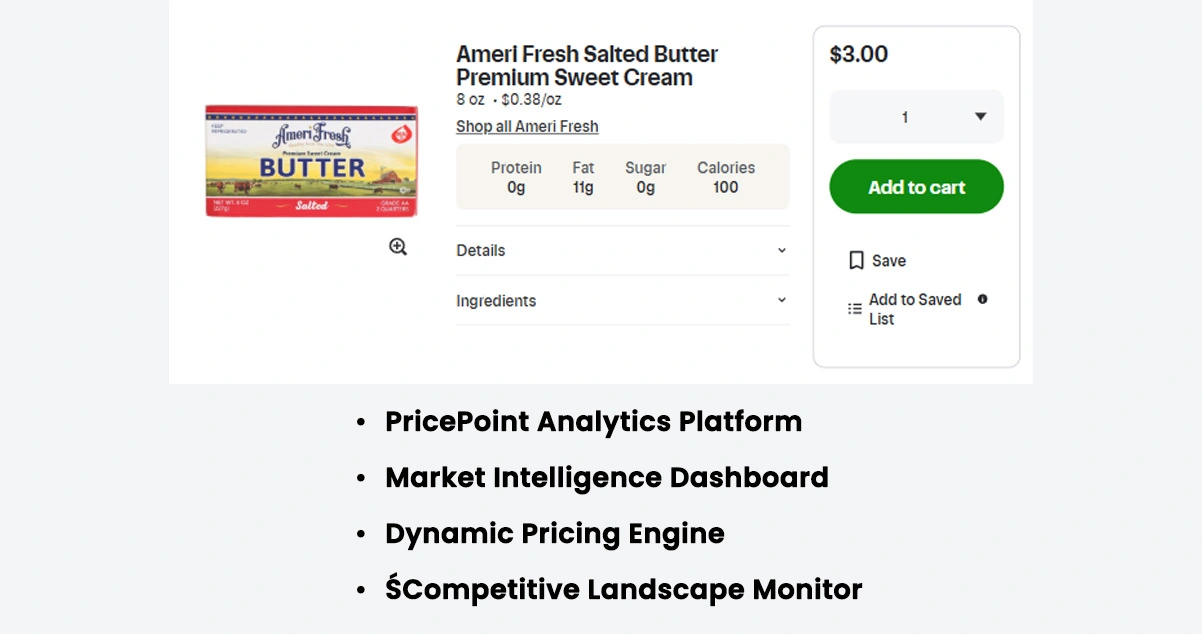
Task: Click the Ameri Fresh butter product image
Action: pyautogui.click(x=312, y=160)
